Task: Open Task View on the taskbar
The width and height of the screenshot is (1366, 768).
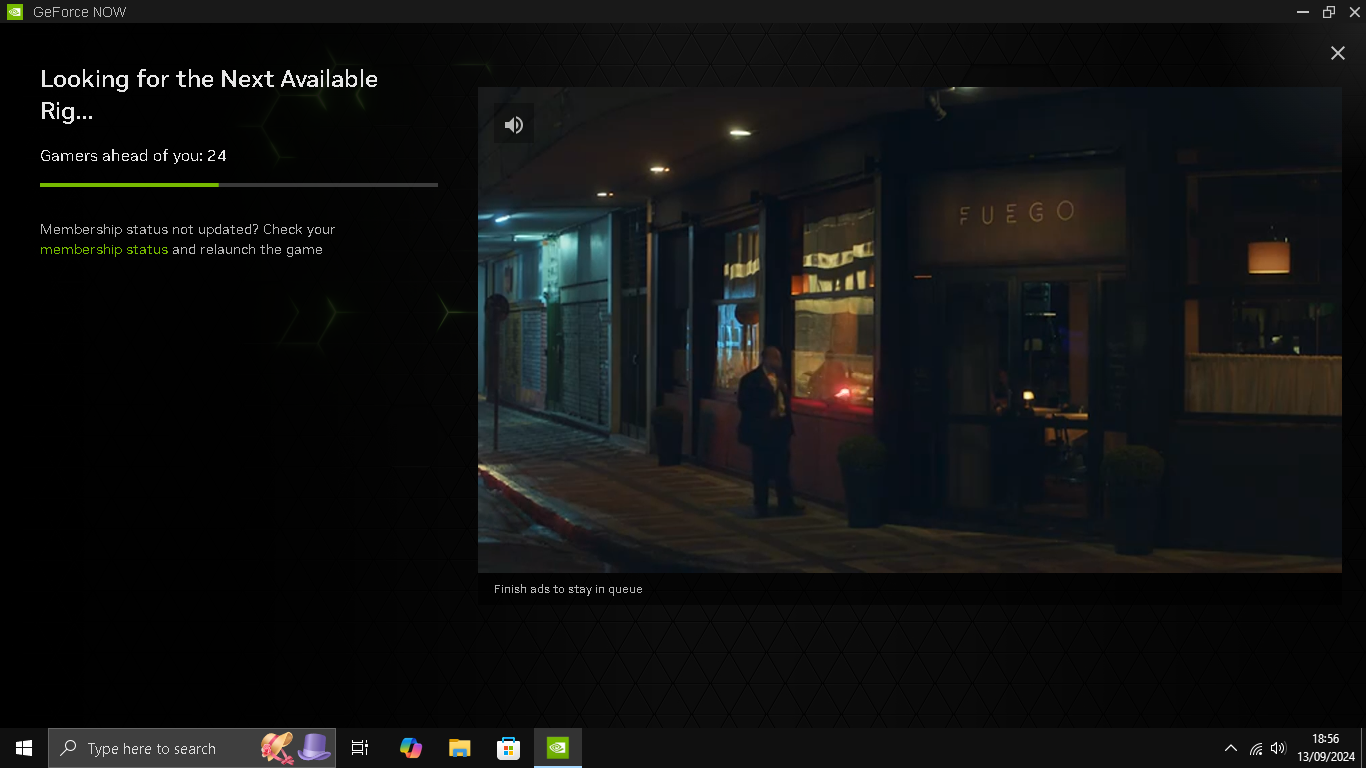Action: 360,748
